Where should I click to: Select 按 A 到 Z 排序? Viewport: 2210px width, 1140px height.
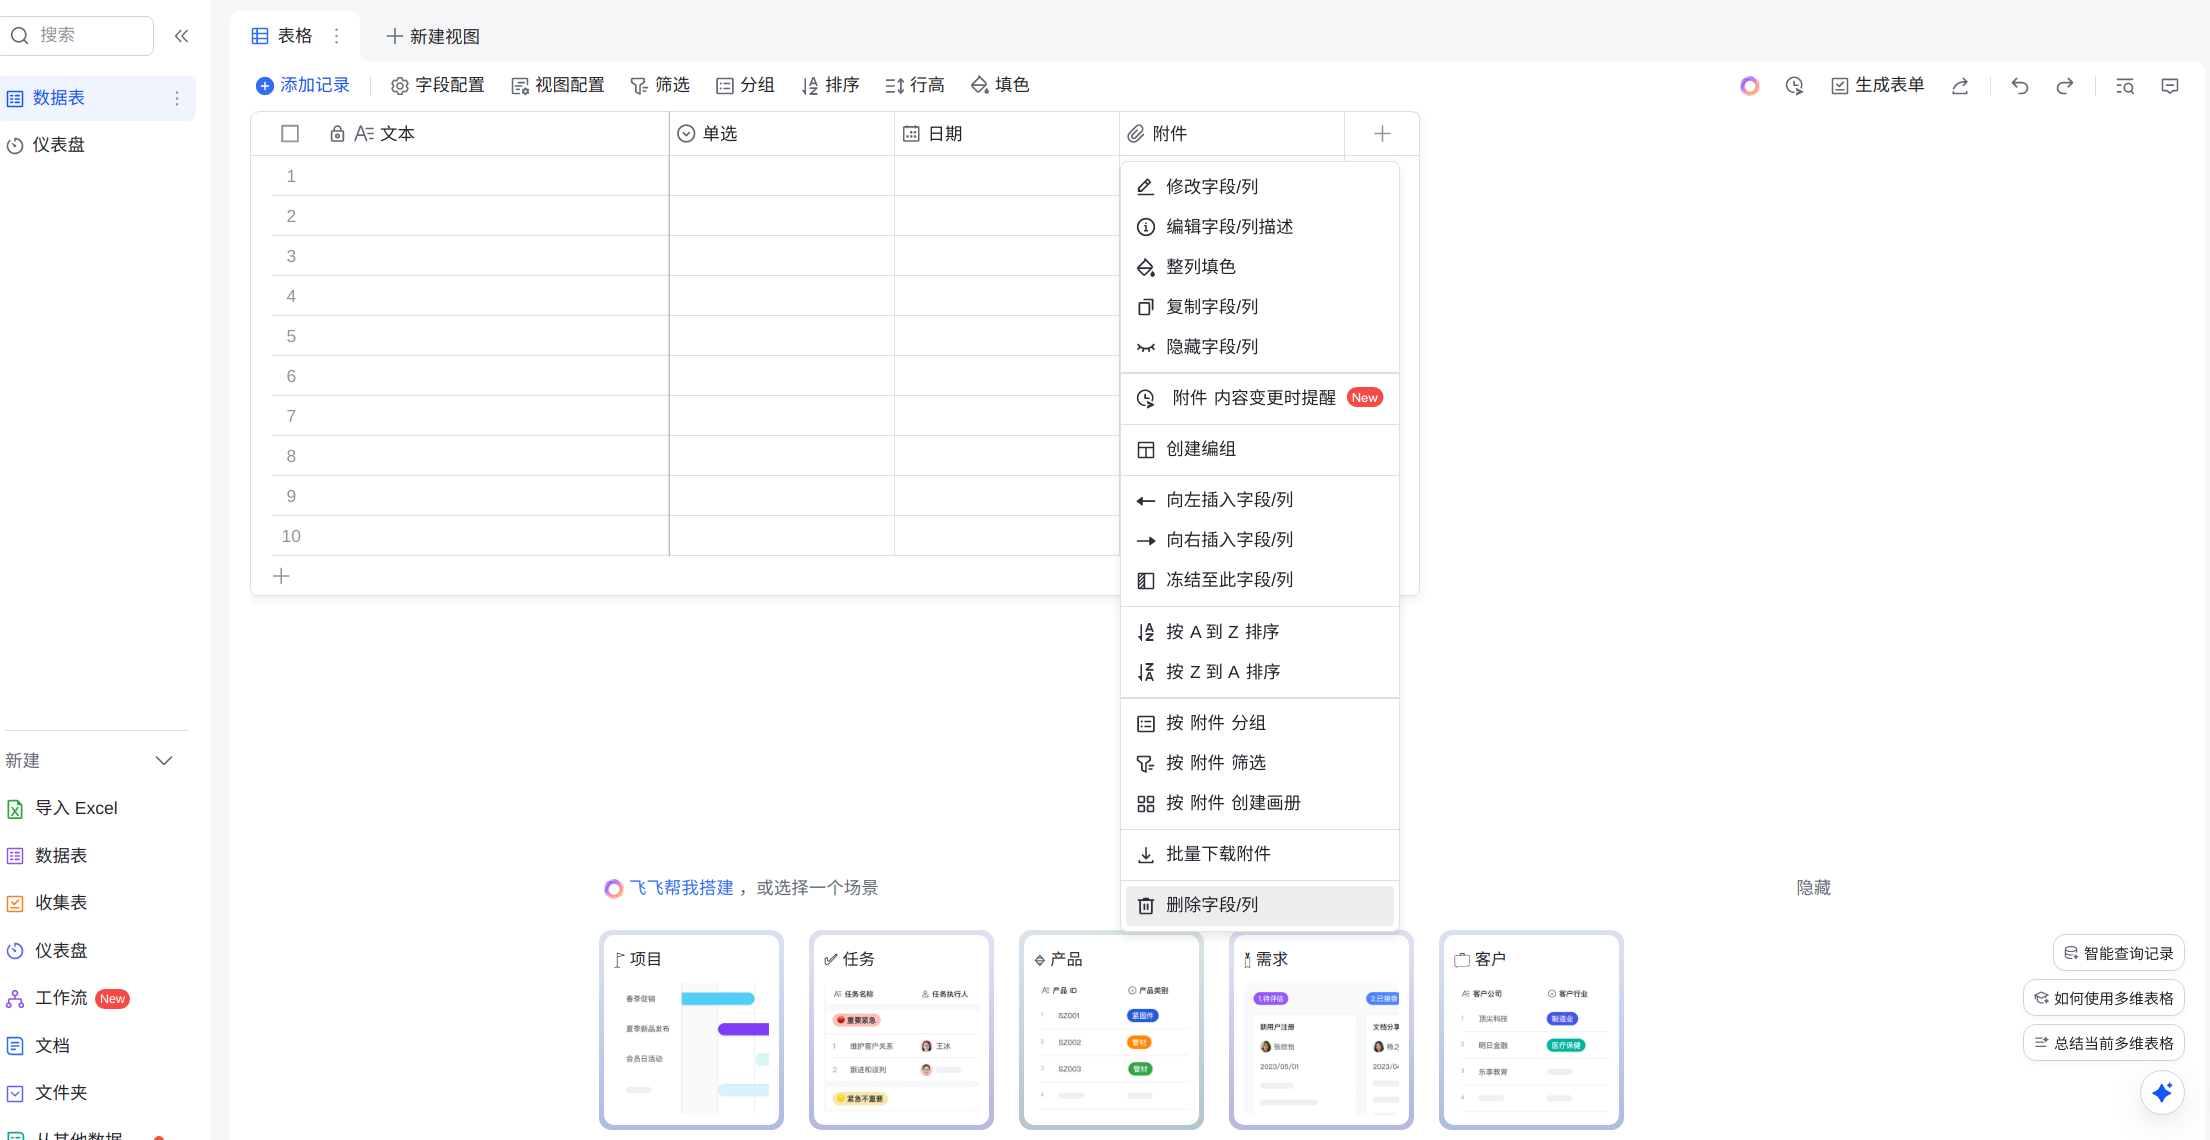[1259, 632]
